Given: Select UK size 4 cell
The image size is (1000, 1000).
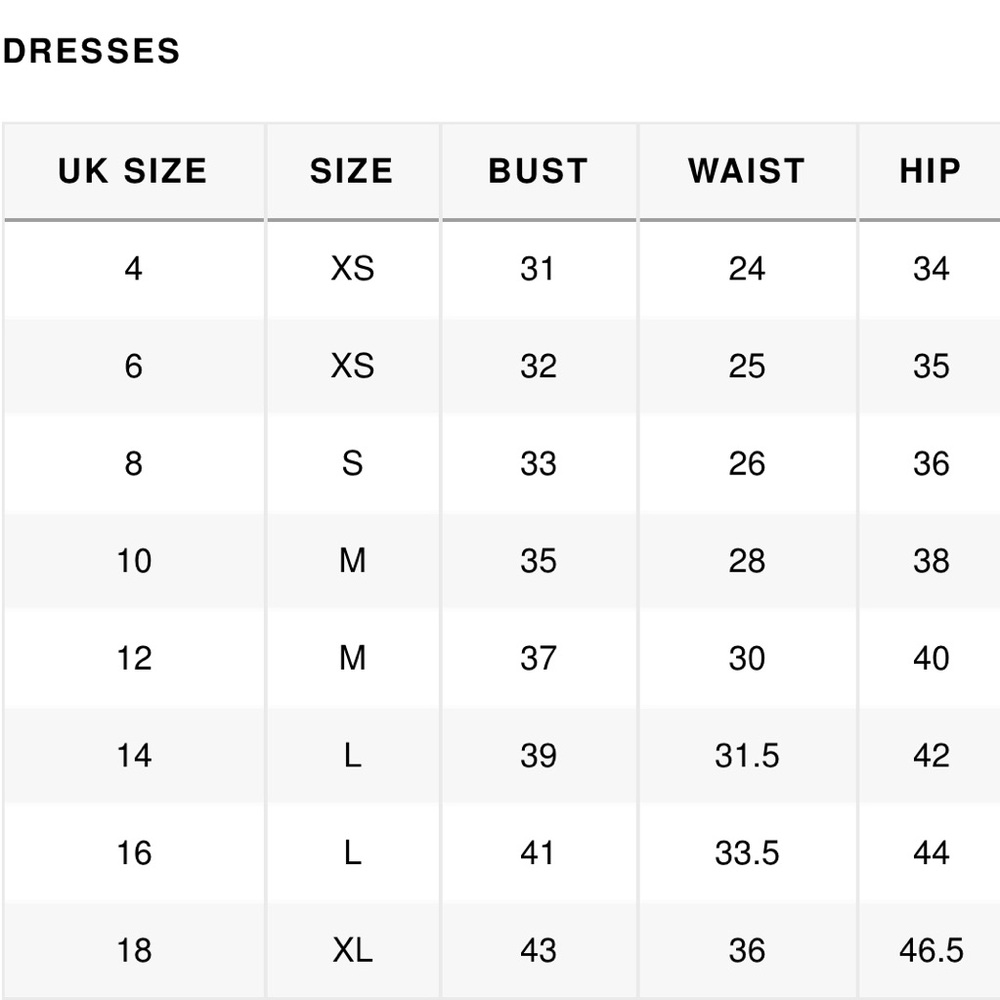Looking at the screenshot, I should point(133,268).
